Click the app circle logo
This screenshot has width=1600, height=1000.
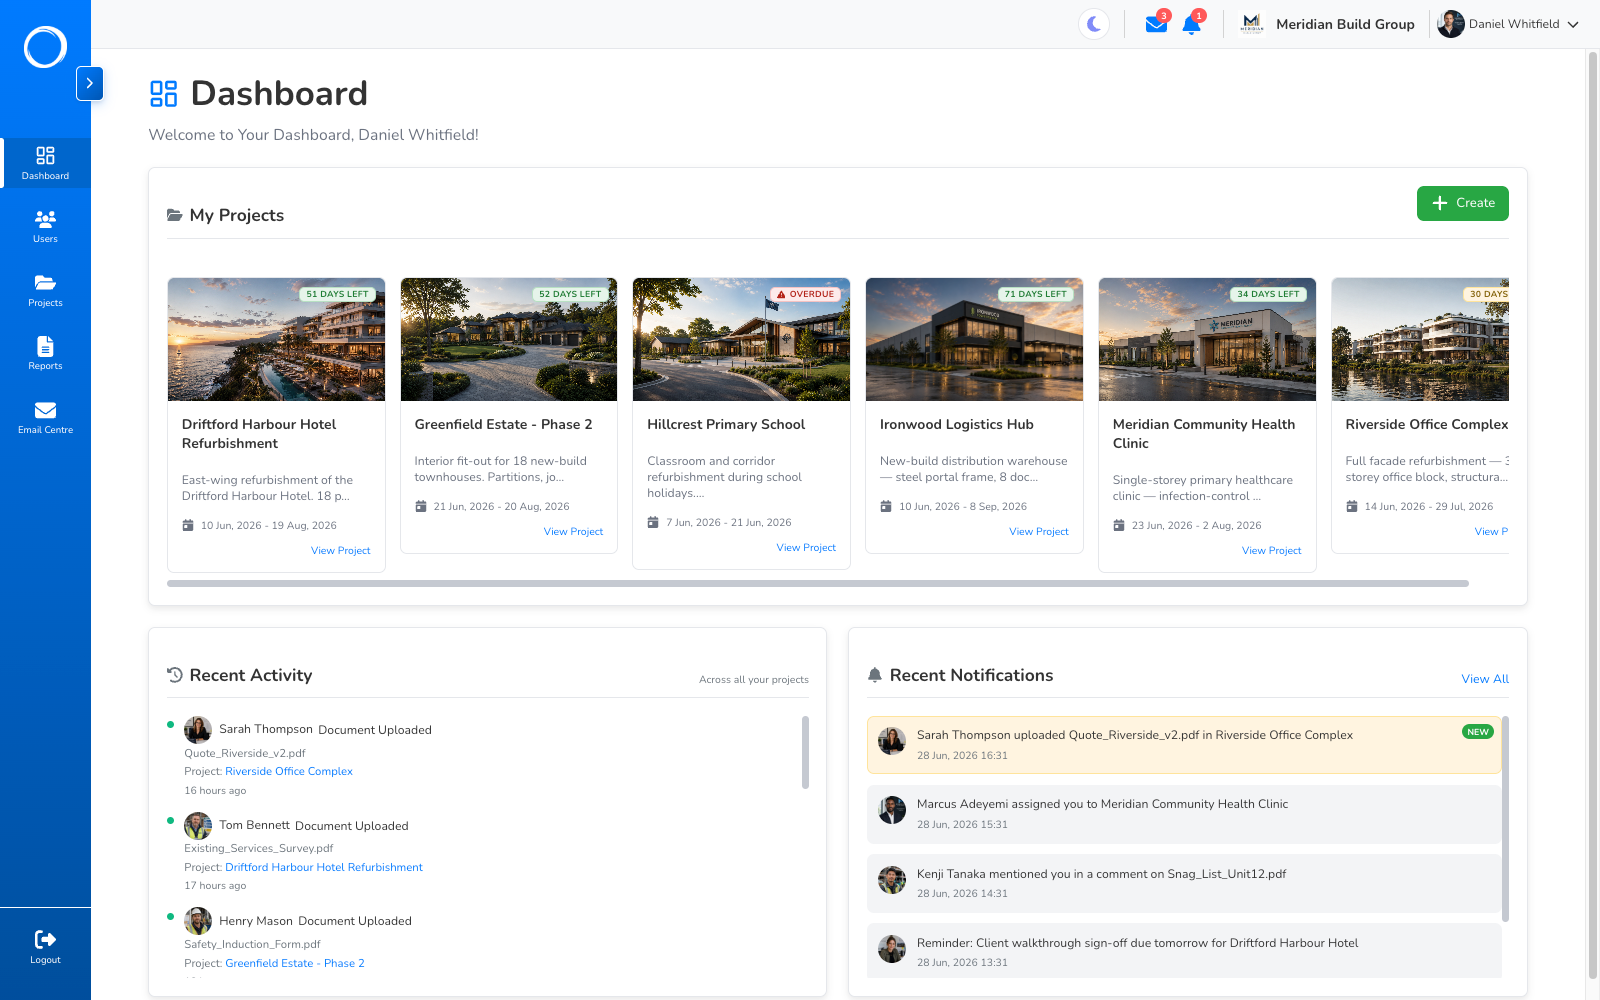coord(45,47)
